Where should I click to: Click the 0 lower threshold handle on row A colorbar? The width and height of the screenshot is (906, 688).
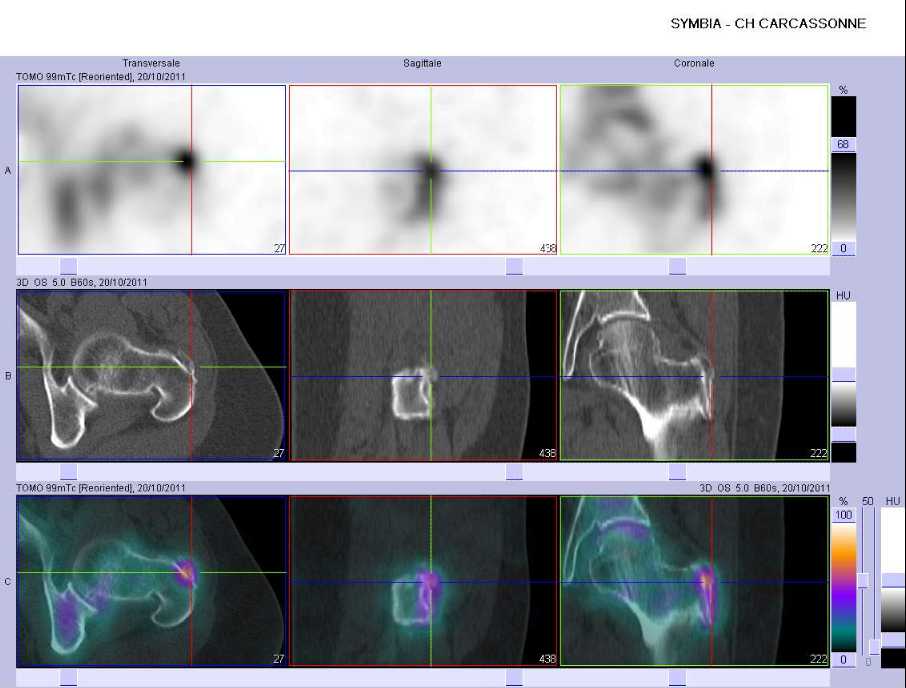point(843,248)
